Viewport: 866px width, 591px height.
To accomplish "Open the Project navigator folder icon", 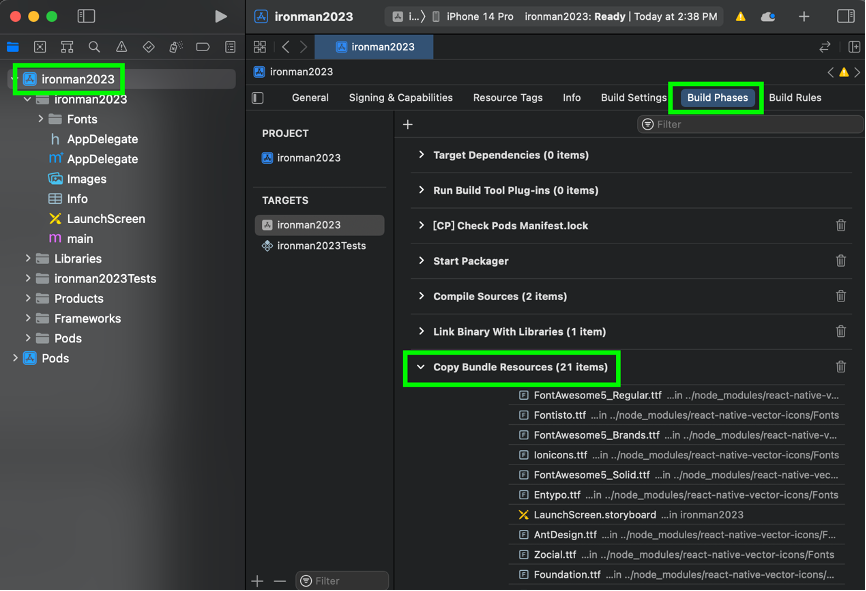I will (x=13, y=47).
